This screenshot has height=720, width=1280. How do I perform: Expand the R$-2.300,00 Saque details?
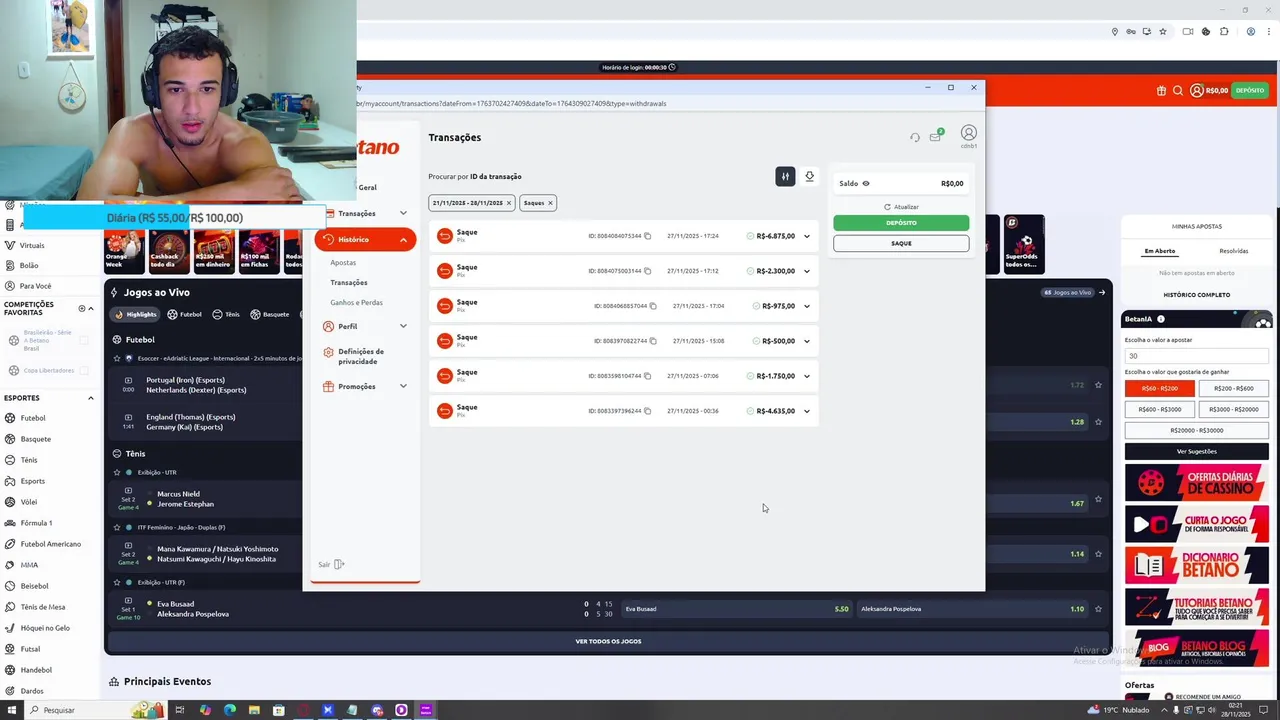tap(807, 271)
